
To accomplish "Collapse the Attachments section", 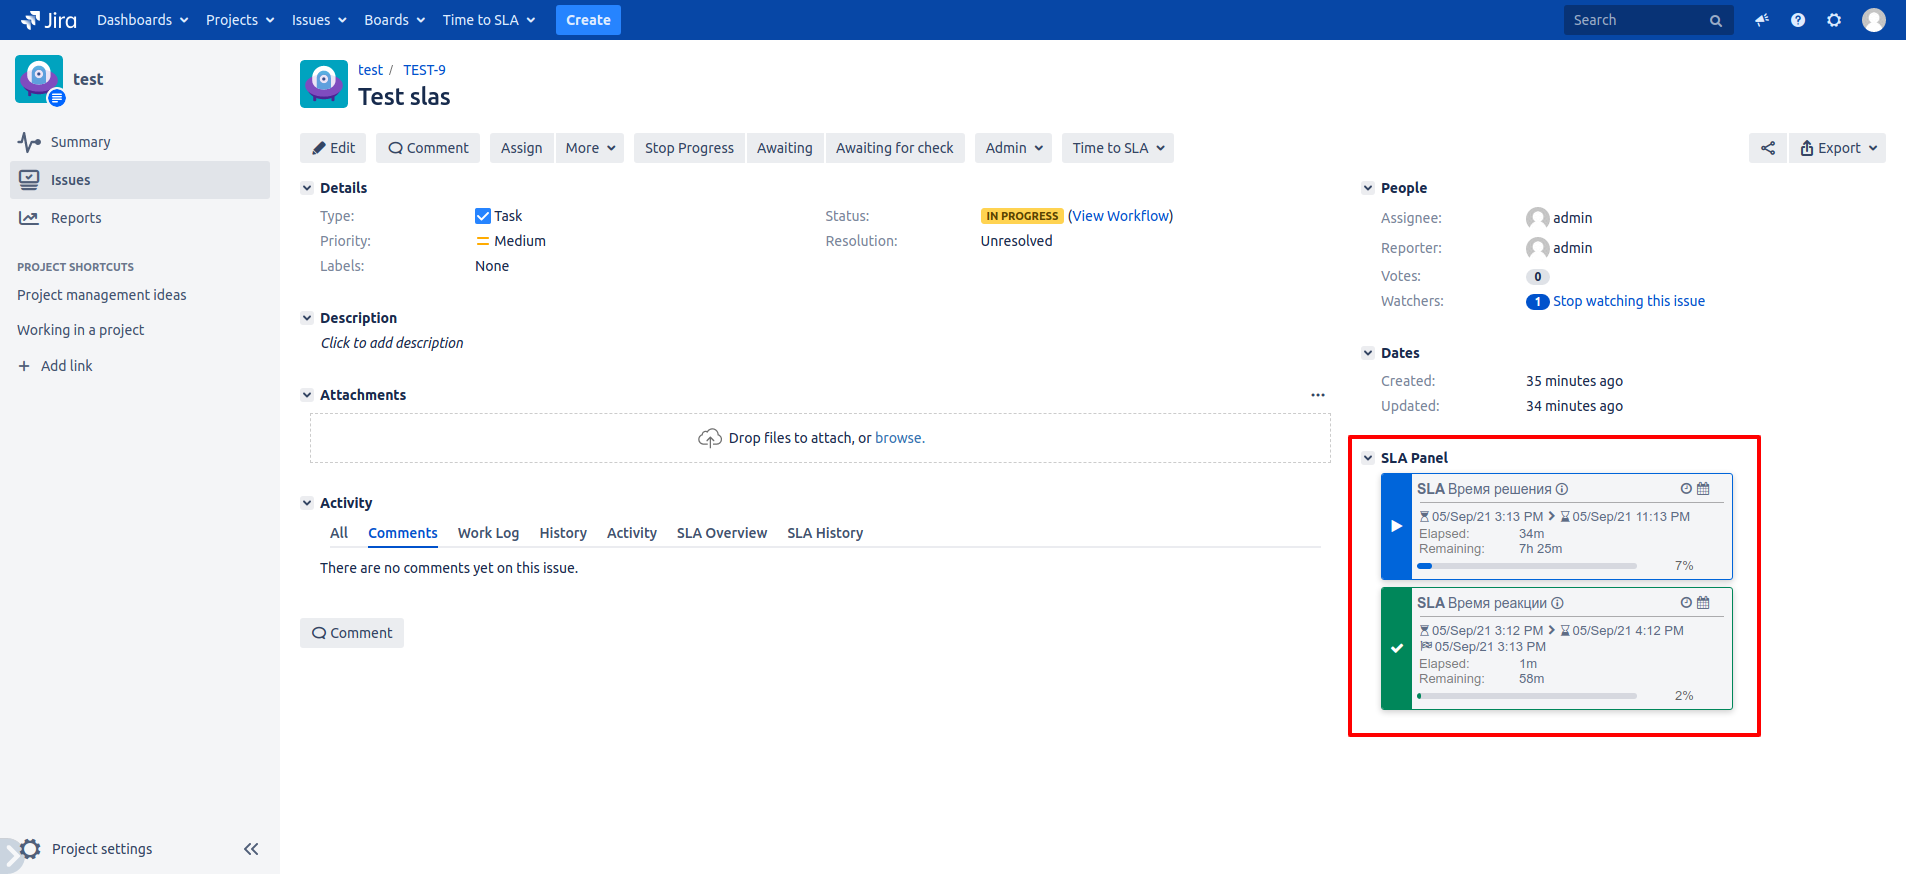I will (307, 395).
